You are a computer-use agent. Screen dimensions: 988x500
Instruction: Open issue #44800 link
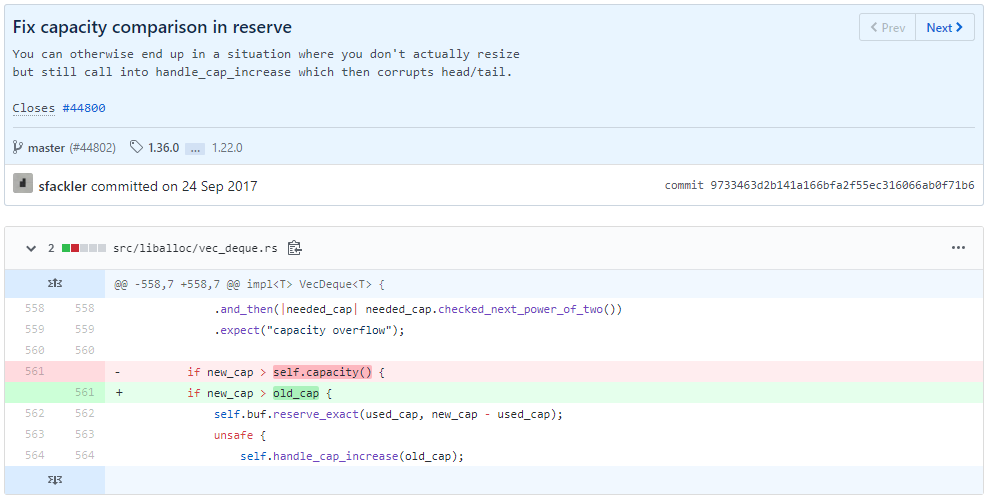pos(85,108)
